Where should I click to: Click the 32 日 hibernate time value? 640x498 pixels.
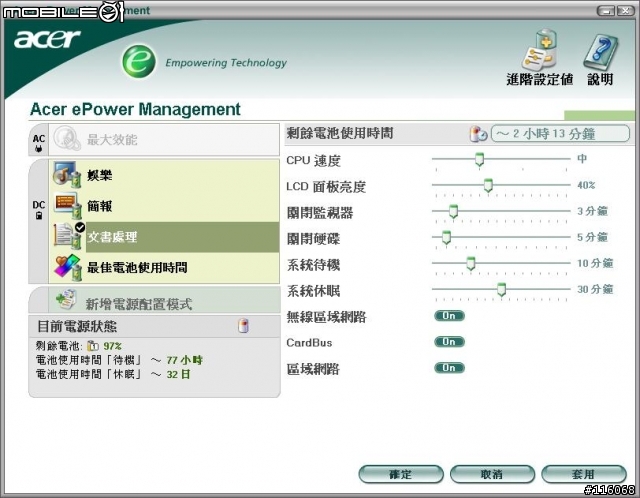pos(178,374)
